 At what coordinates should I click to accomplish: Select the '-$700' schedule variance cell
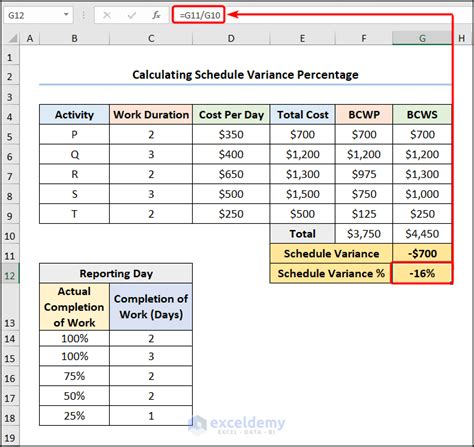pos(422,254)
